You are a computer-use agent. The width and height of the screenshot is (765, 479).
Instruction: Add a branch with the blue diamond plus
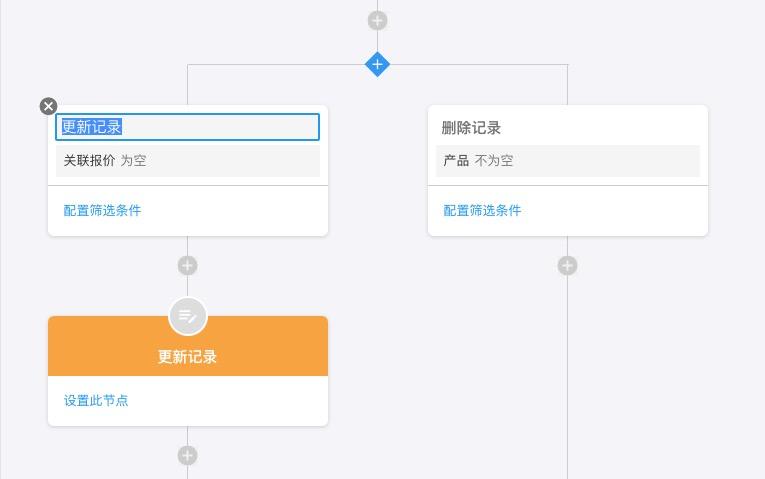coord(377,65)
